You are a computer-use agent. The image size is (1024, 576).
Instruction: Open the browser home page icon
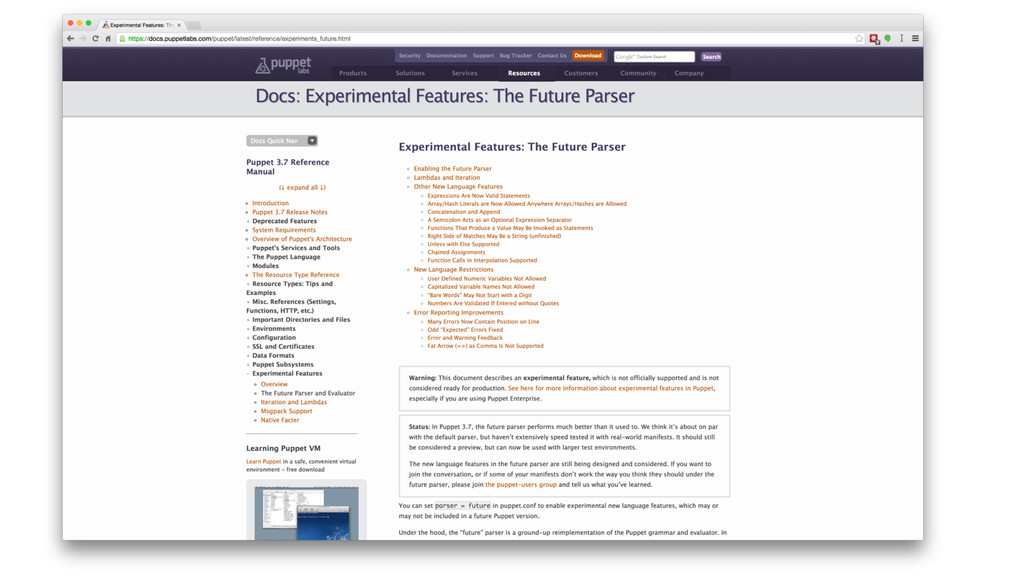[x=108, y=39]
